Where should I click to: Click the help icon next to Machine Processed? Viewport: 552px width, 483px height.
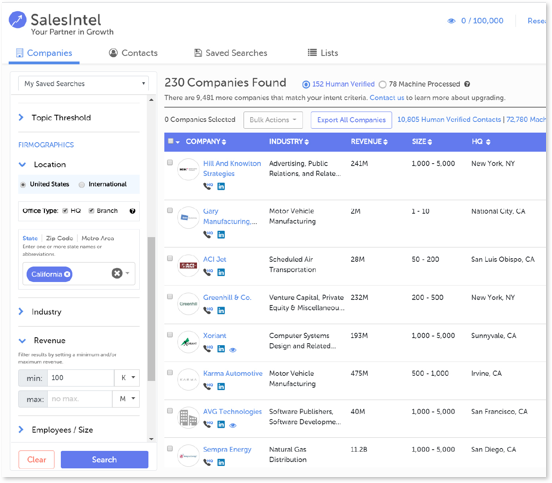click(467, 84)
